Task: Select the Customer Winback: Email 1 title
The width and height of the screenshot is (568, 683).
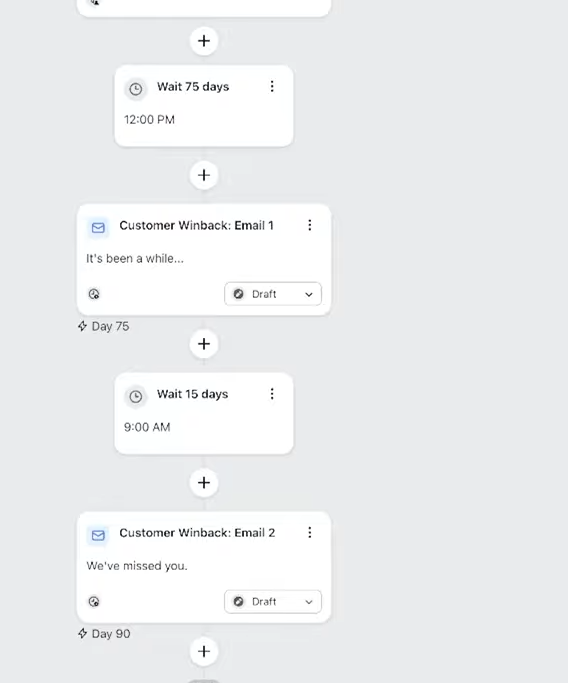Action: [196, 225]
